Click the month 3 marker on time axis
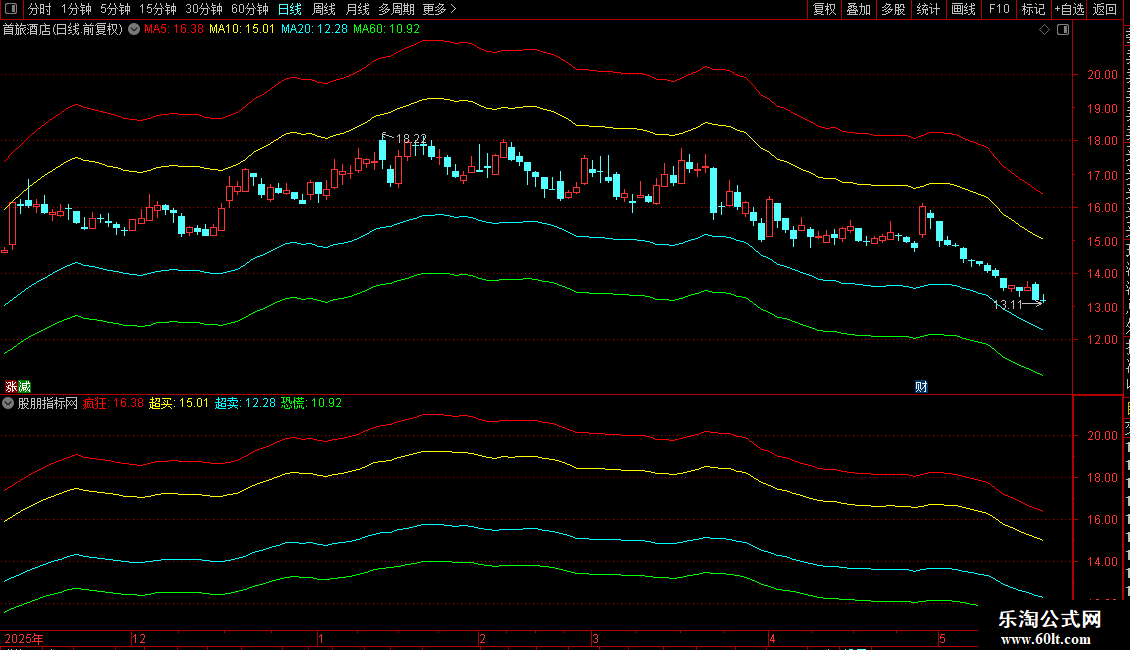The width and height of the screenshot is (1130, 650). 595,638
